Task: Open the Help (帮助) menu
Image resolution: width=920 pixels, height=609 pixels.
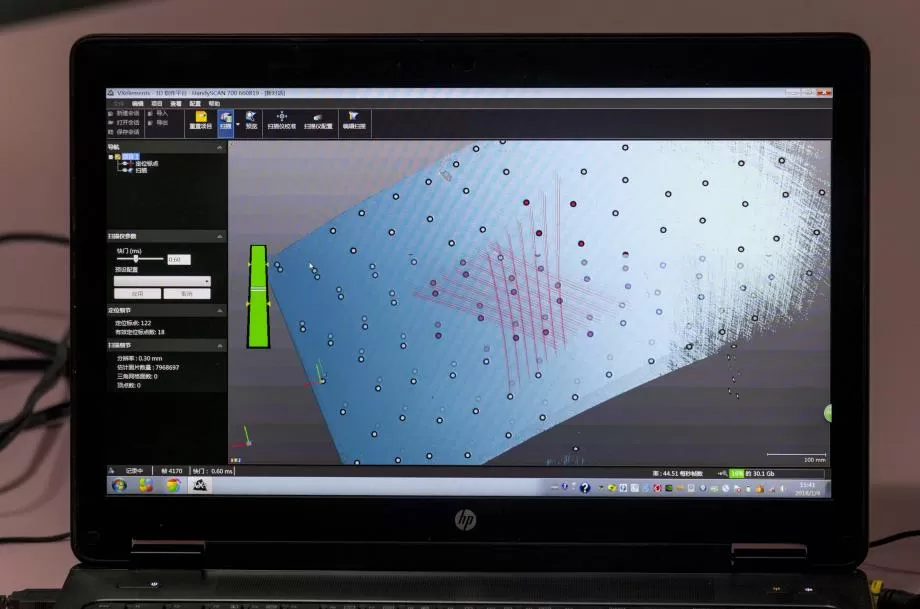Action: tap(214, 103)
